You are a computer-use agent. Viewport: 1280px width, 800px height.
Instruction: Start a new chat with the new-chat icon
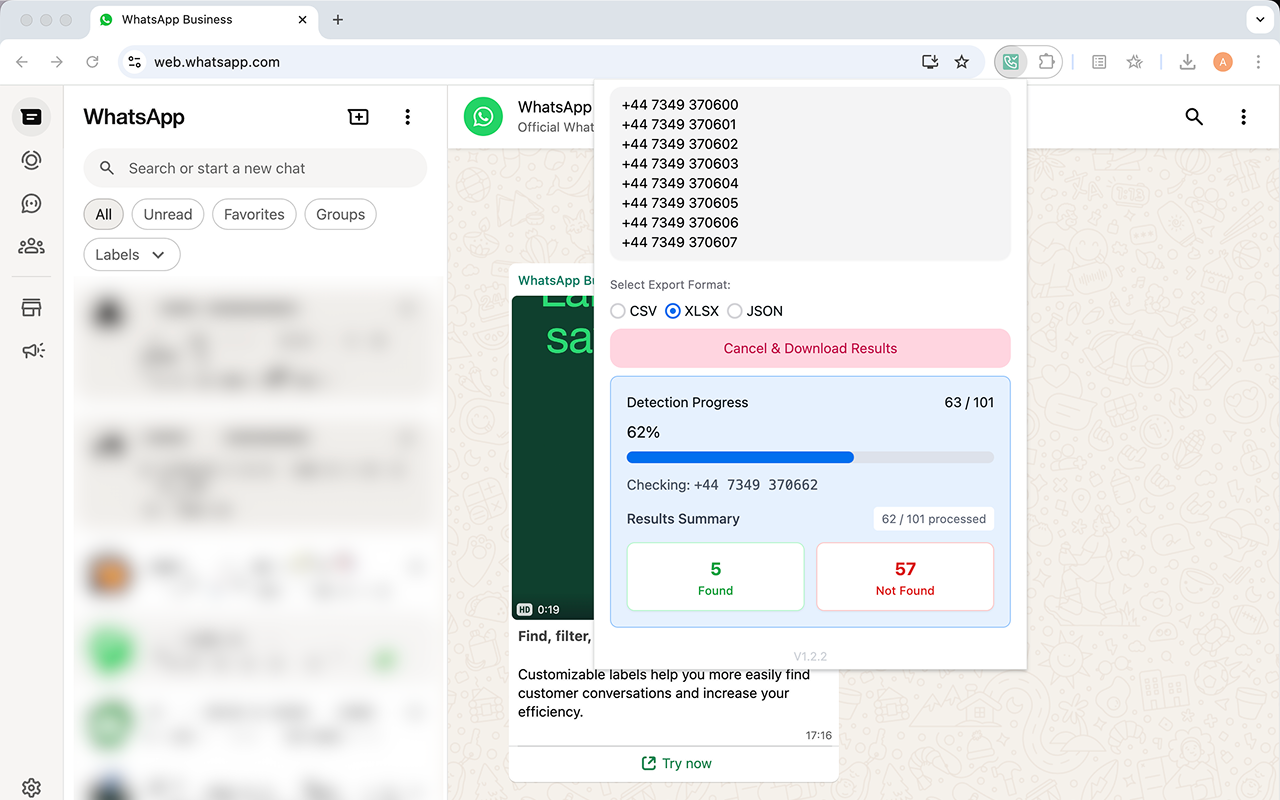click(358, 116)
